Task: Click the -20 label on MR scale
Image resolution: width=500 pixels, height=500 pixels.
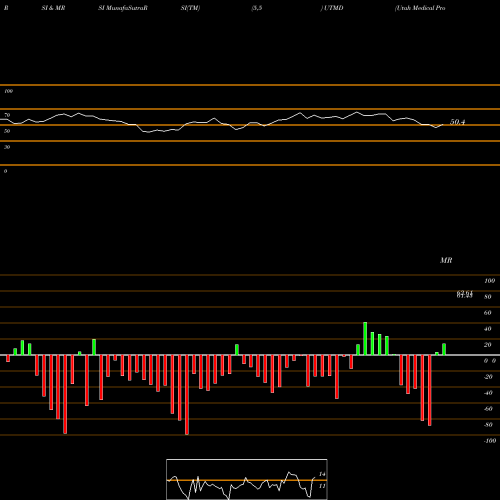Action: [x=488, y=377]
